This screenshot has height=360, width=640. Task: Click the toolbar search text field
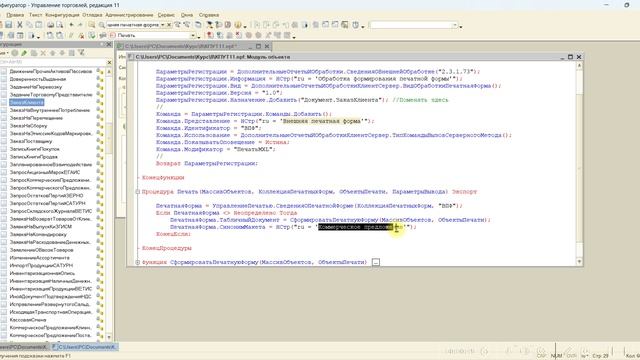coord(133,25)
